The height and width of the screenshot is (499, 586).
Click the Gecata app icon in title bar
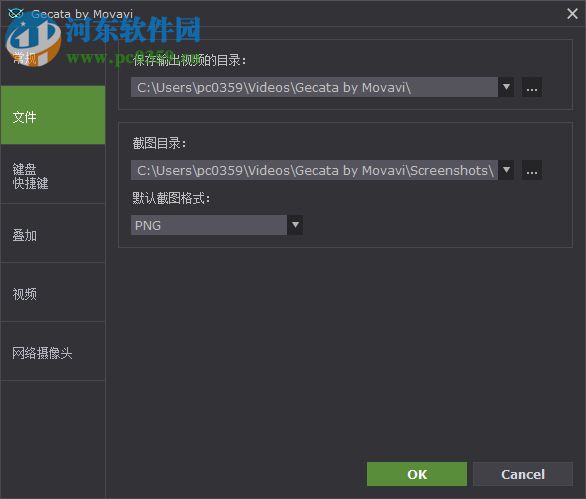16,14
